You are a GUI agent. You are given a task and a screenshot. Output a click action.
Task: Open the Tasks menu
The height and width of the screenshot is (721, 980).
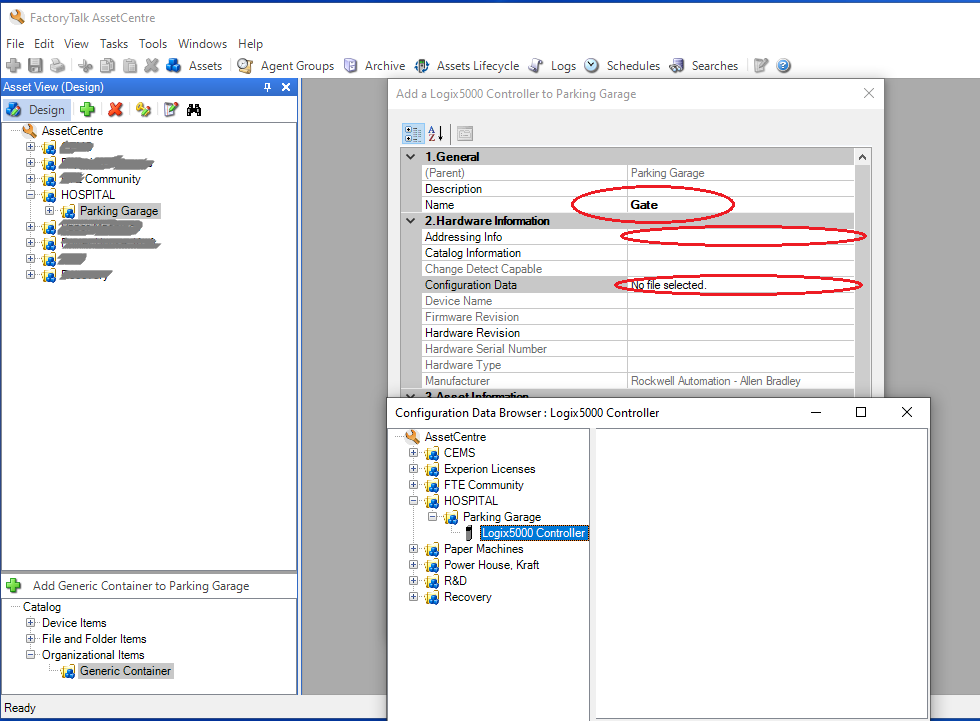point(114,44)
